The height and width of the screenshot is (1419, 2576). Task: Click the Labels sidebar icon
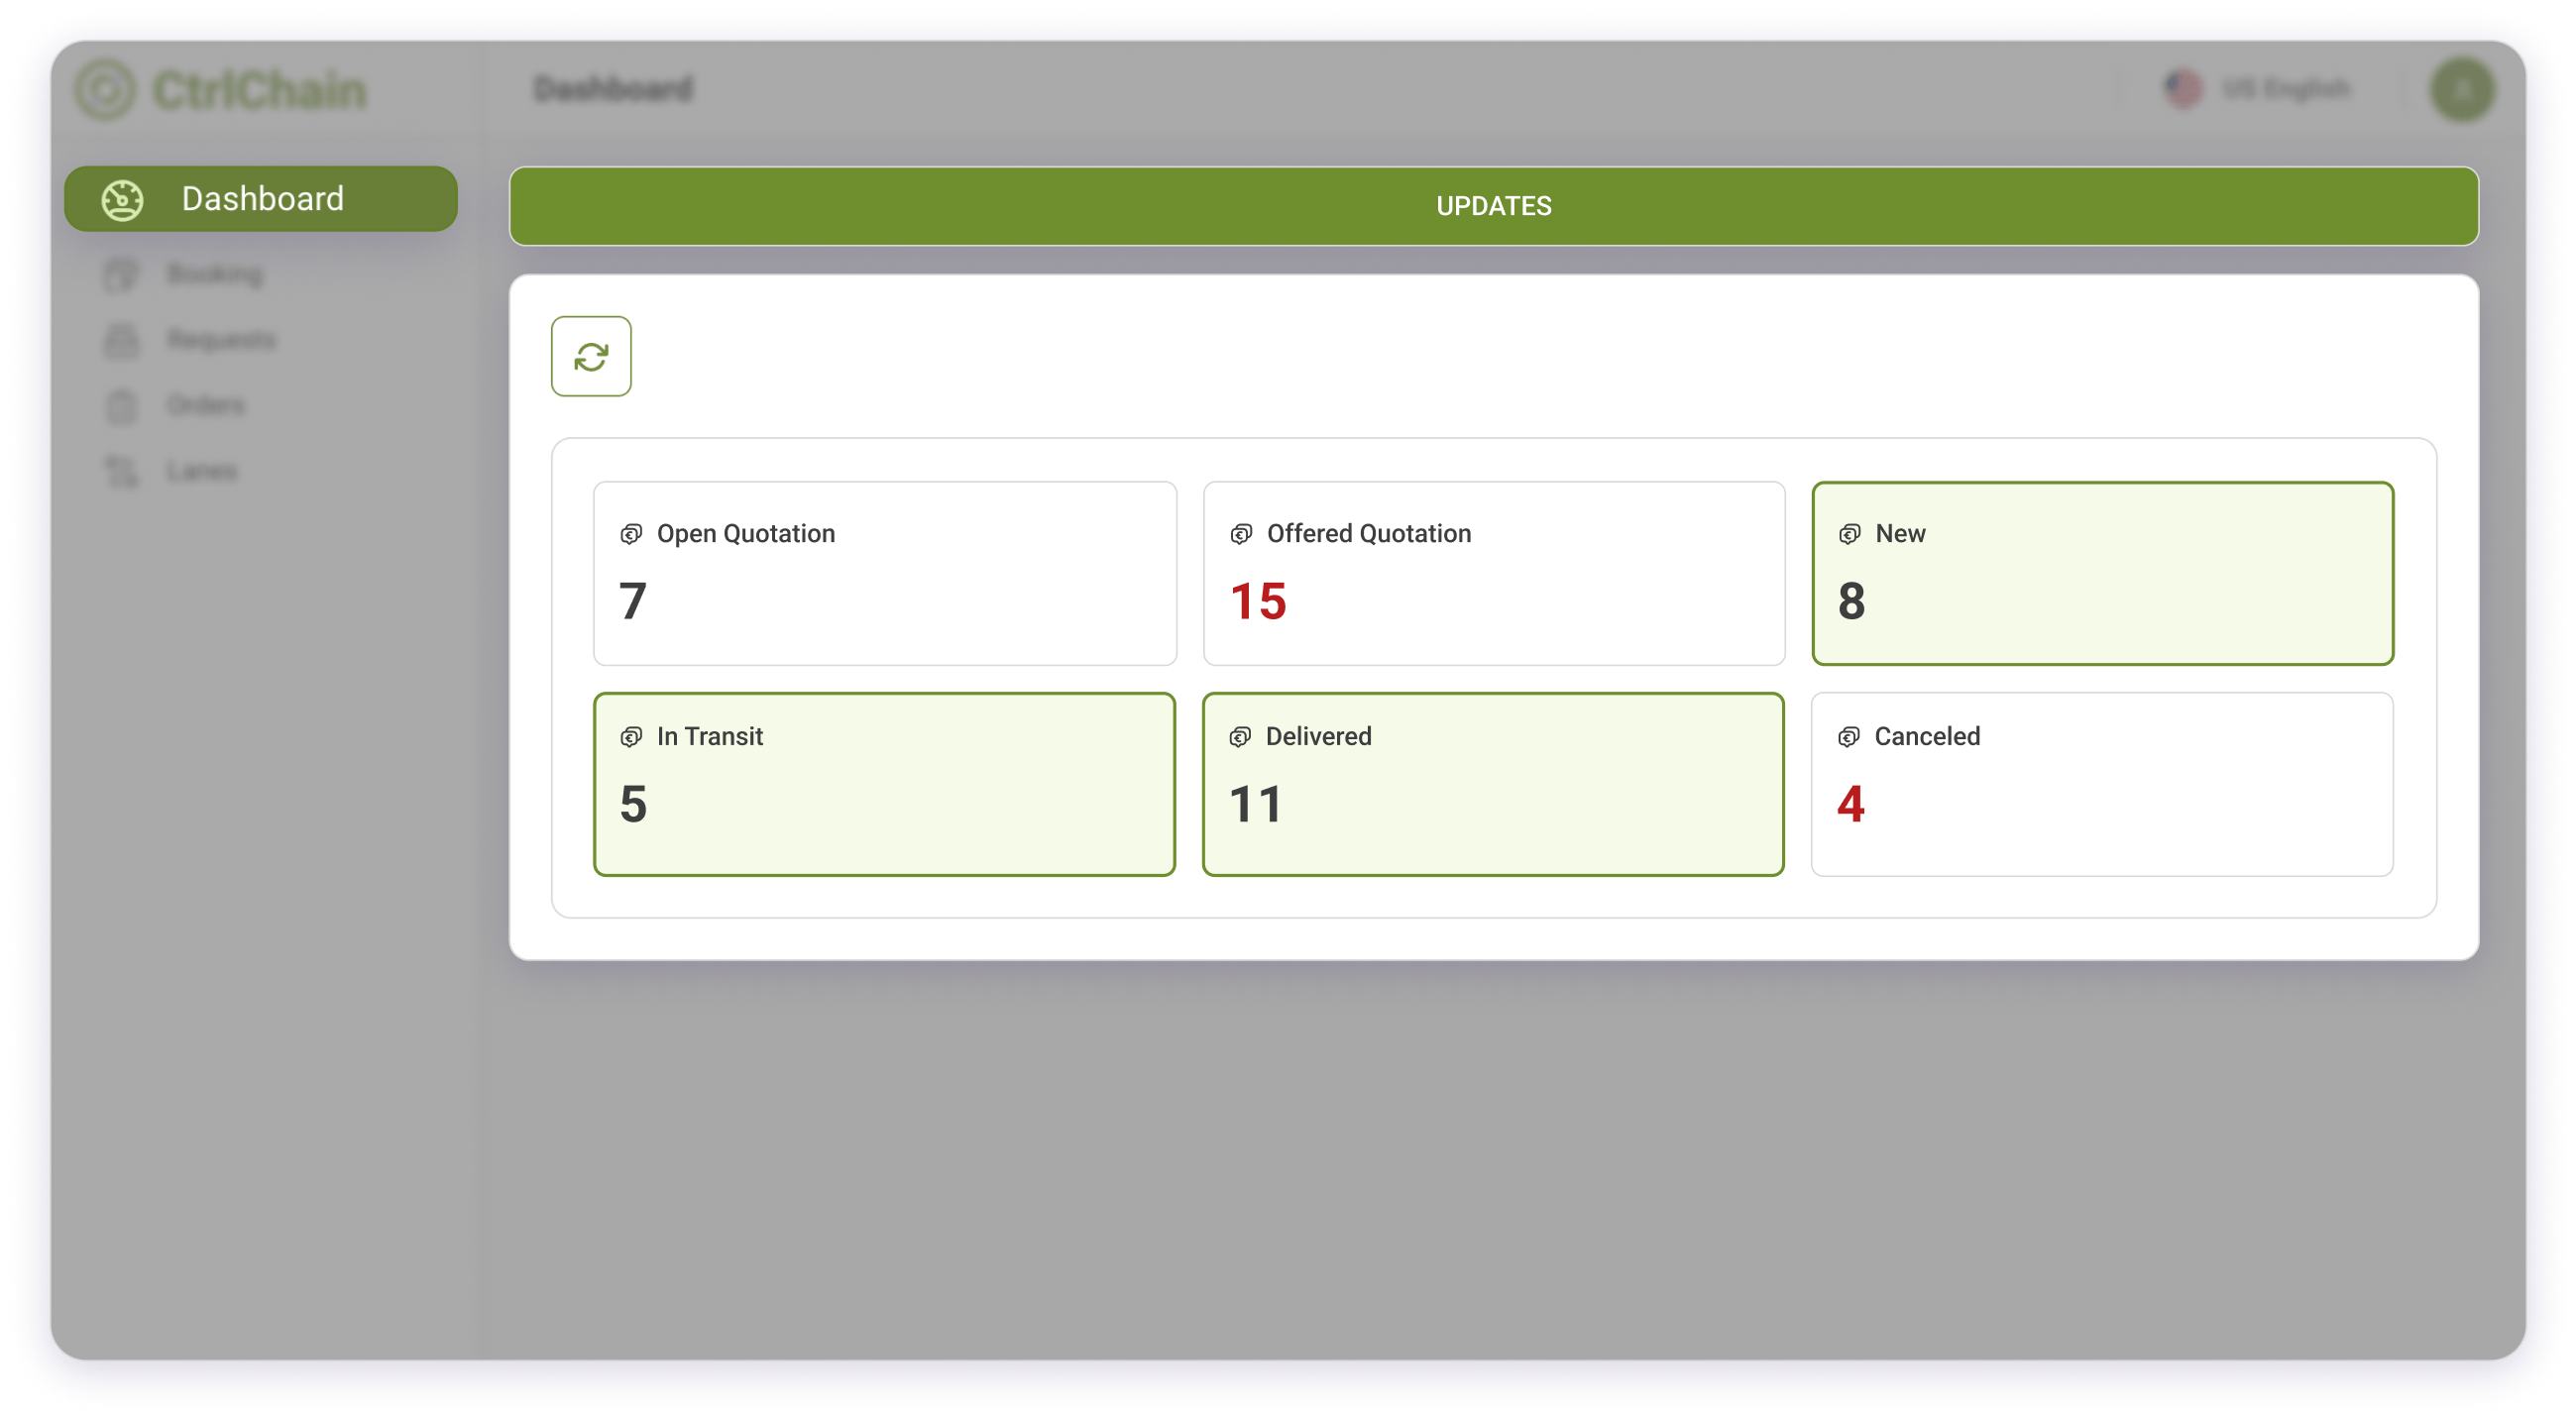[x=124, y=470]
